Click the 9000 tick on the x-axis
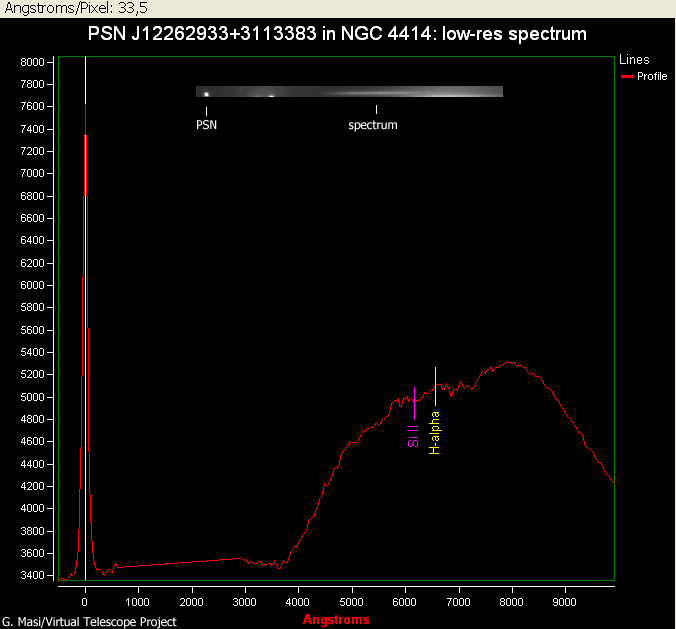This screenshot has width=676, height=629. pos(566,602)
